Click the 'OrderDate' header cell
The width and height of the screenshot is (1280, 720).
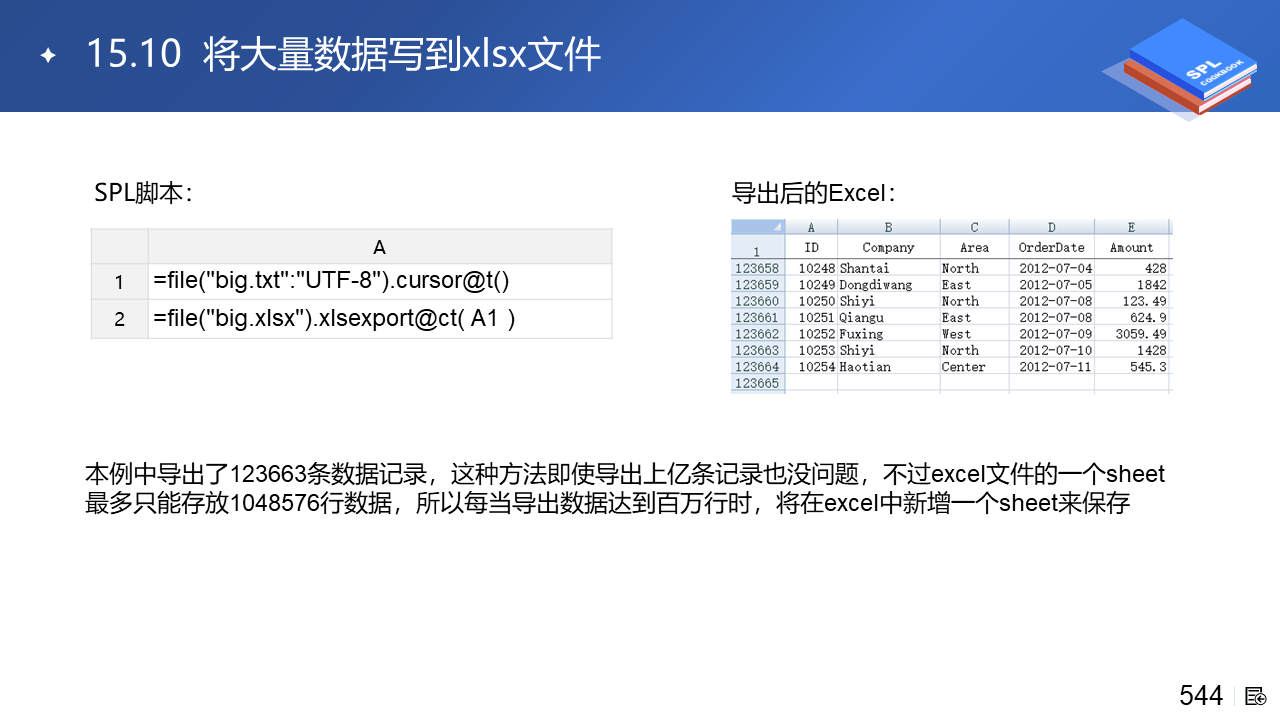tap(1052, 247)
